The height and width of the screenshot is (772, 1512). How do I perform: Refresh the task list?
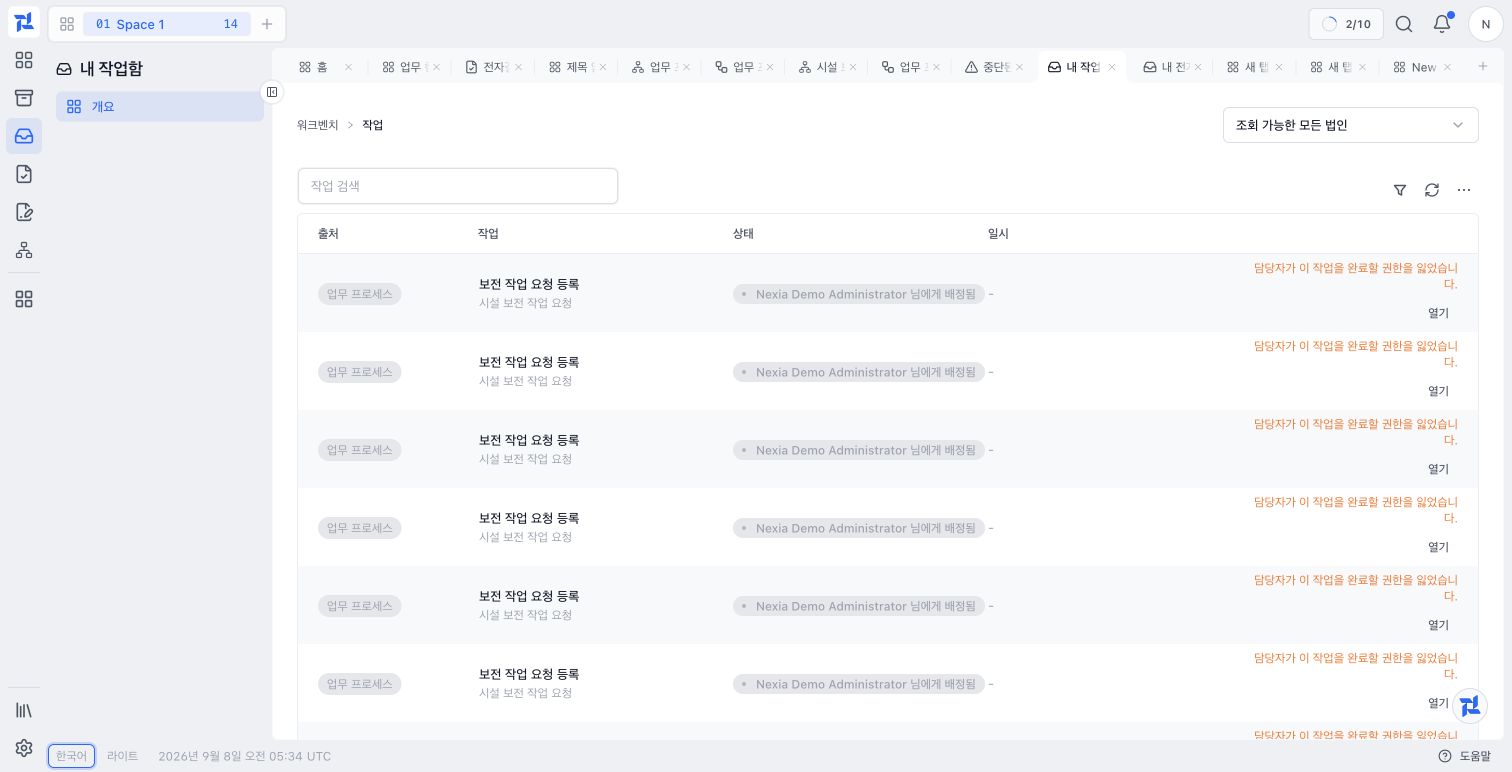[x=1432, y=190]
